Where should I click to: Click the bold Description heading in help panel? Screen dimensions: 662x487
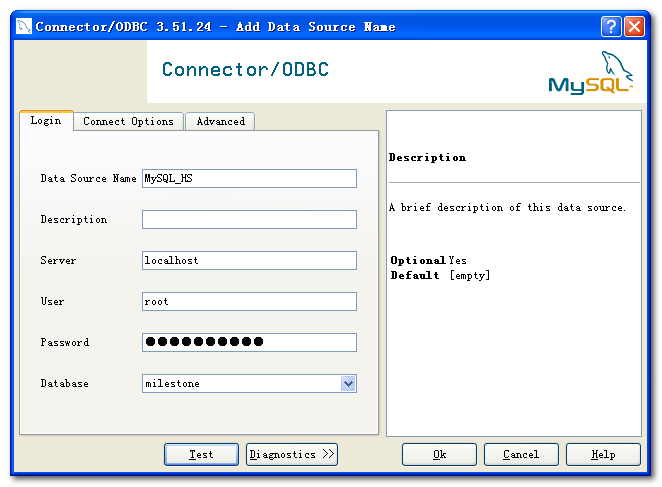(427, 158)
